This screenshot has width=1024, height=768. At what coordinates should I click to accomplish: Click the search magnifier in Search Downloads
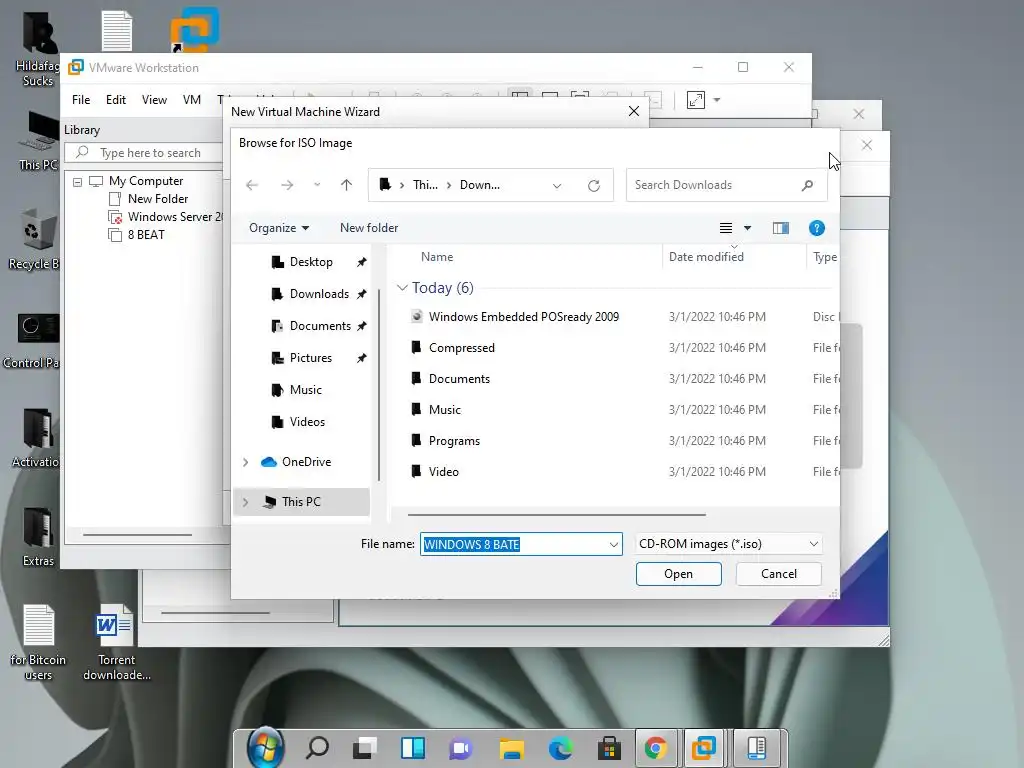pyautogui.click(x=808, y=185)
